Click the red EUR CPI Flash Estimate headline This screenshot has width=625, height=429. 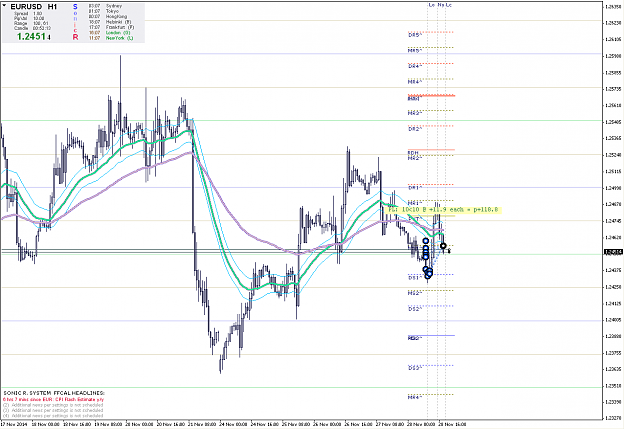[53, 399]
